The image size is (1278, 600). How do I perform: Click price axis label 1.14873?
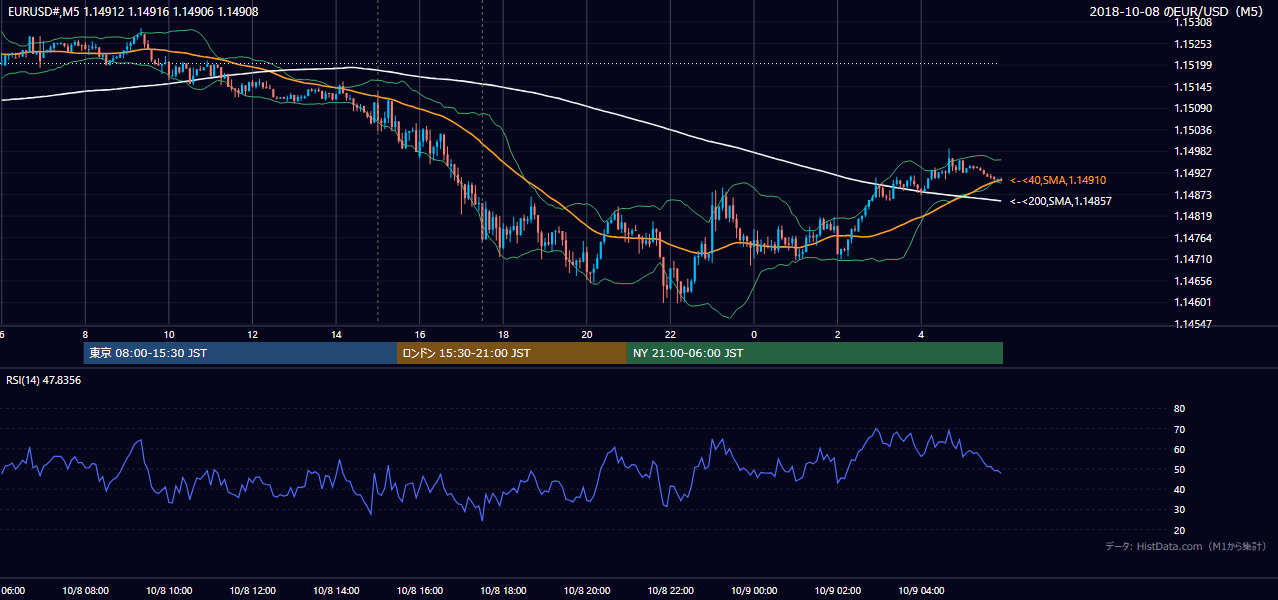(1192, 195)
